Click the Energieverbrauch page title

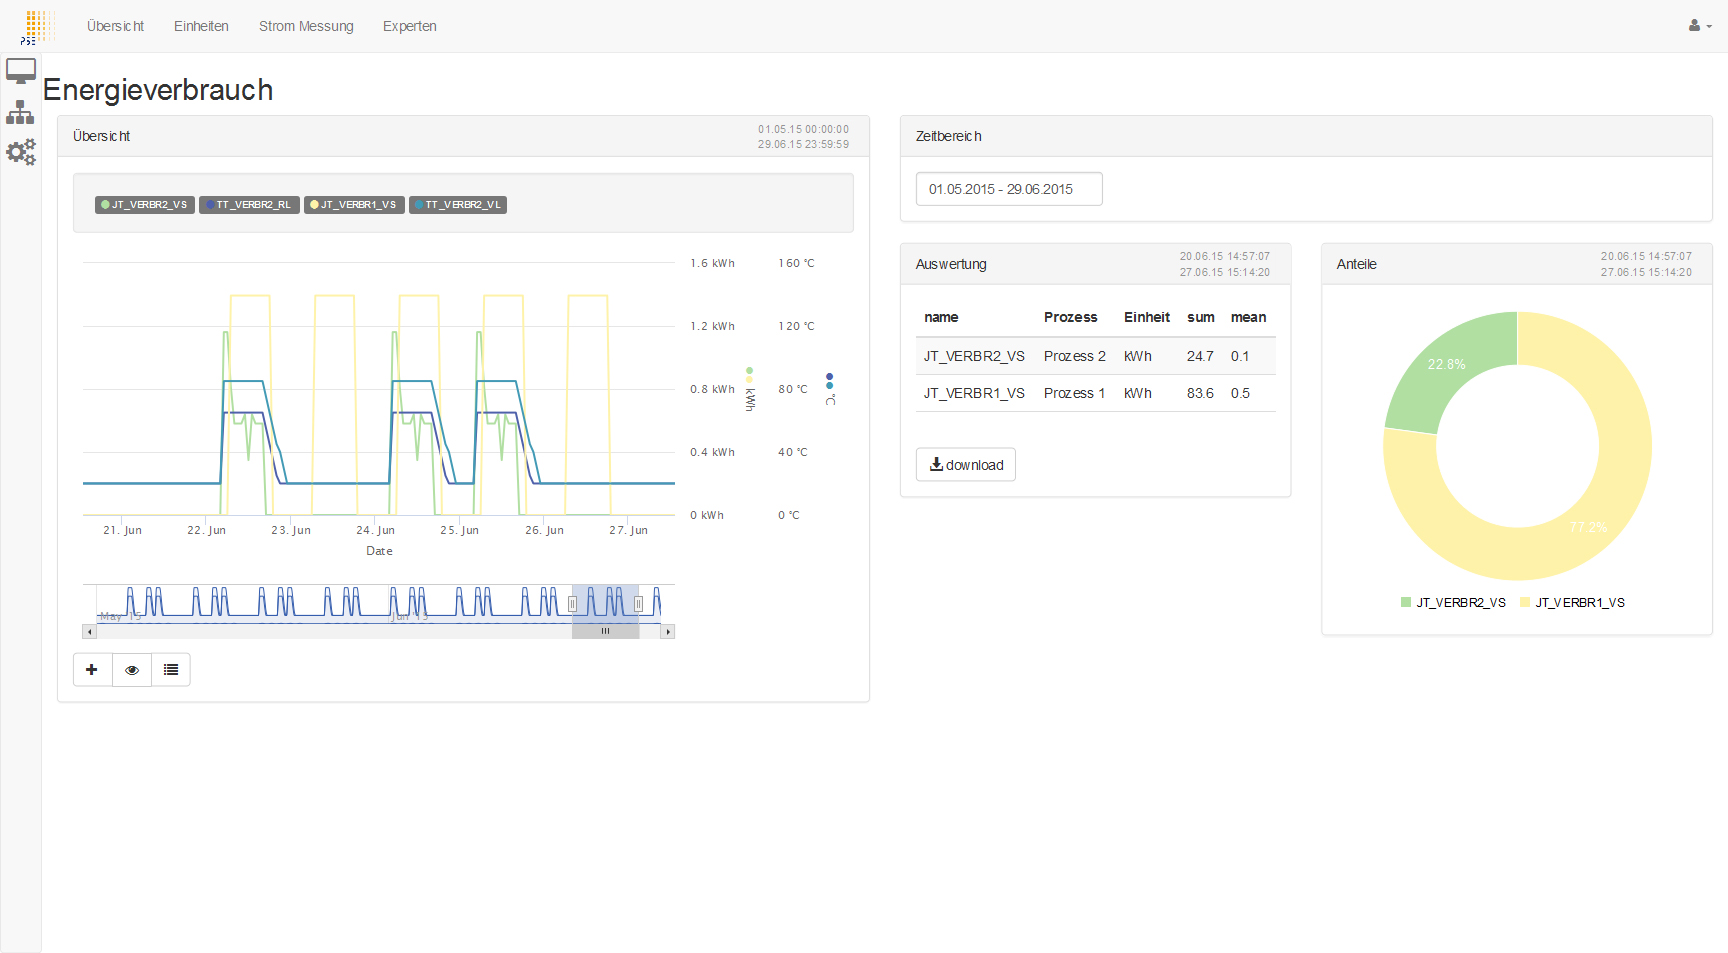click(158, 90)
